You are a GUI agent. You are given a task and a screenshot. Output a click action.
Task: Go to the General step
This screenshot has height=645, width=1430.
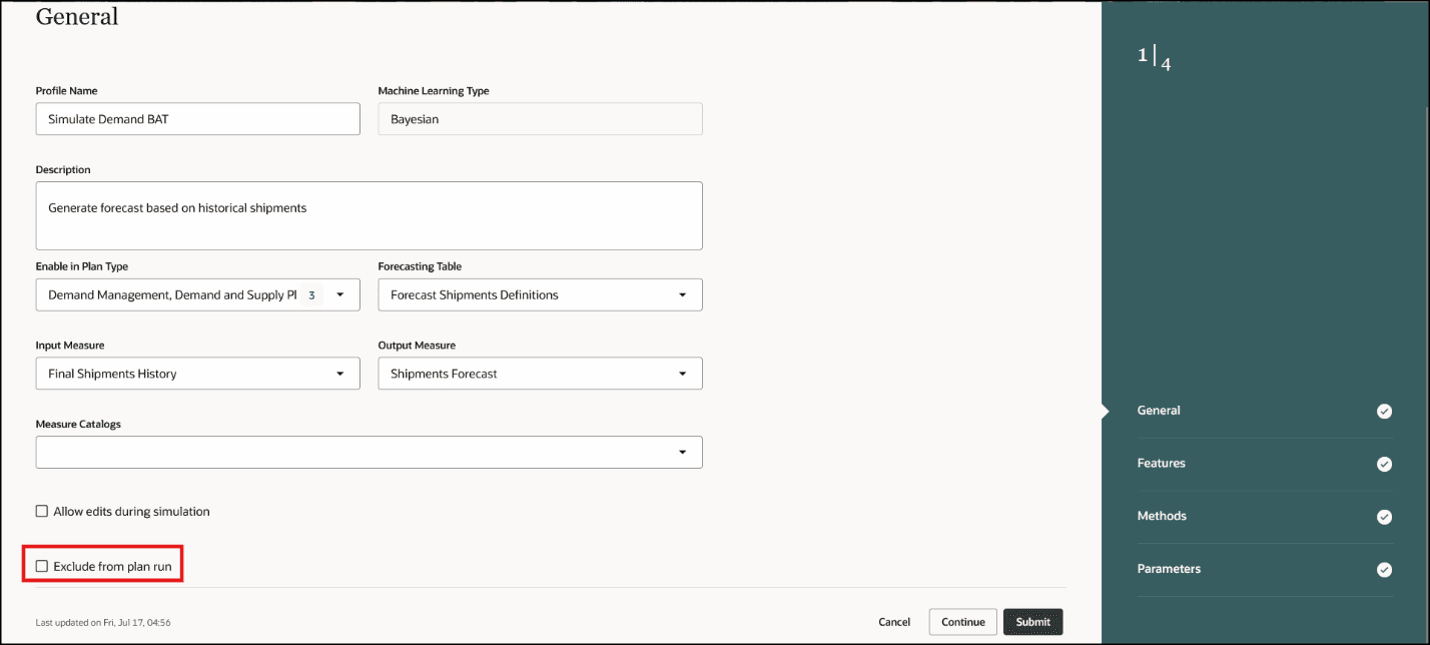pos(1159,410)
